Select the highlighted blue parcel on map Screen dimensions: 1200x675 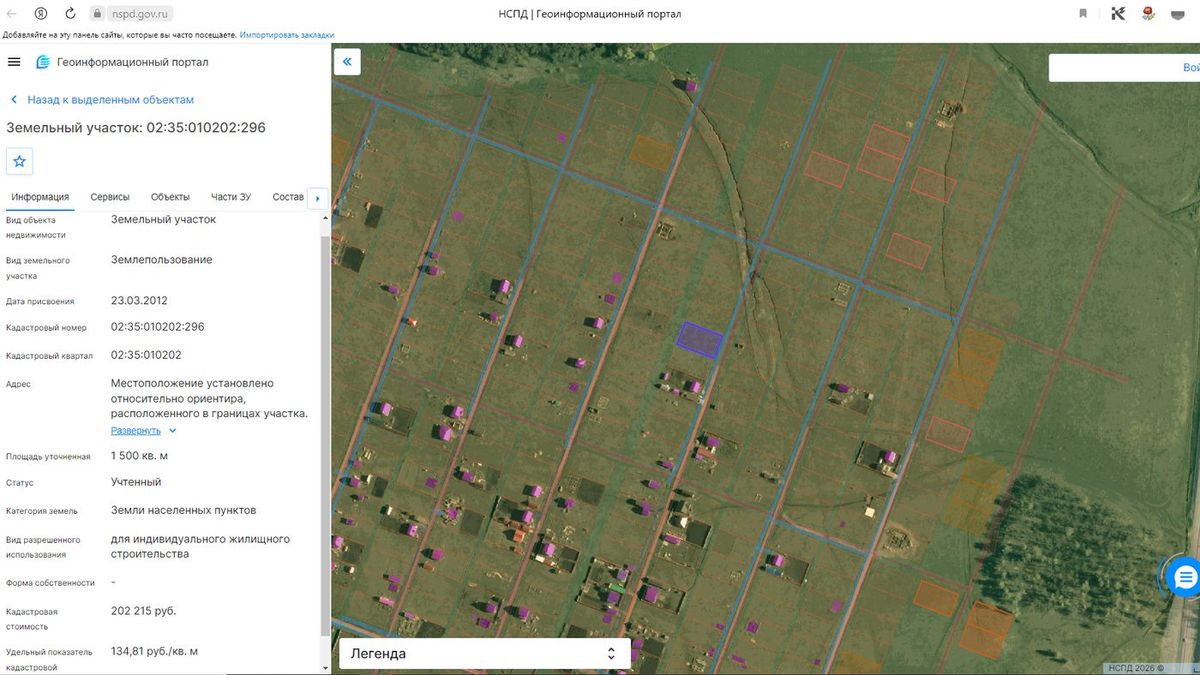(x=700, y=340)
